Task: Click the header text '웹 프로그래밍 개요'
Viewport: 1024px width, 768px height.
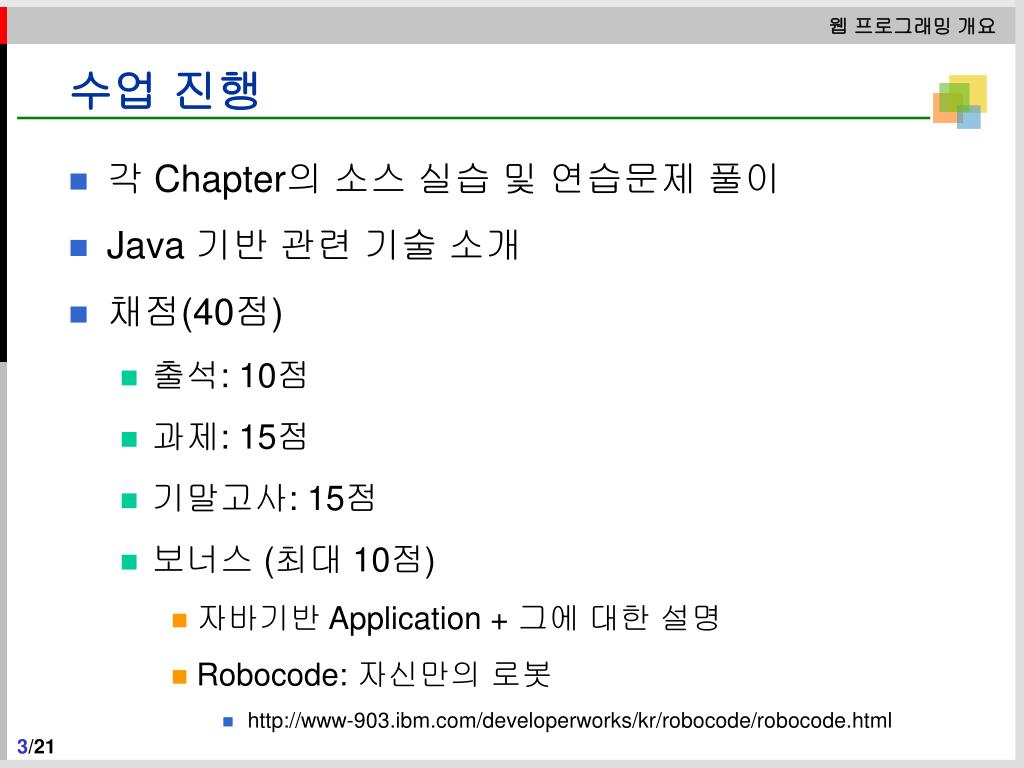Action: point(912,25)
